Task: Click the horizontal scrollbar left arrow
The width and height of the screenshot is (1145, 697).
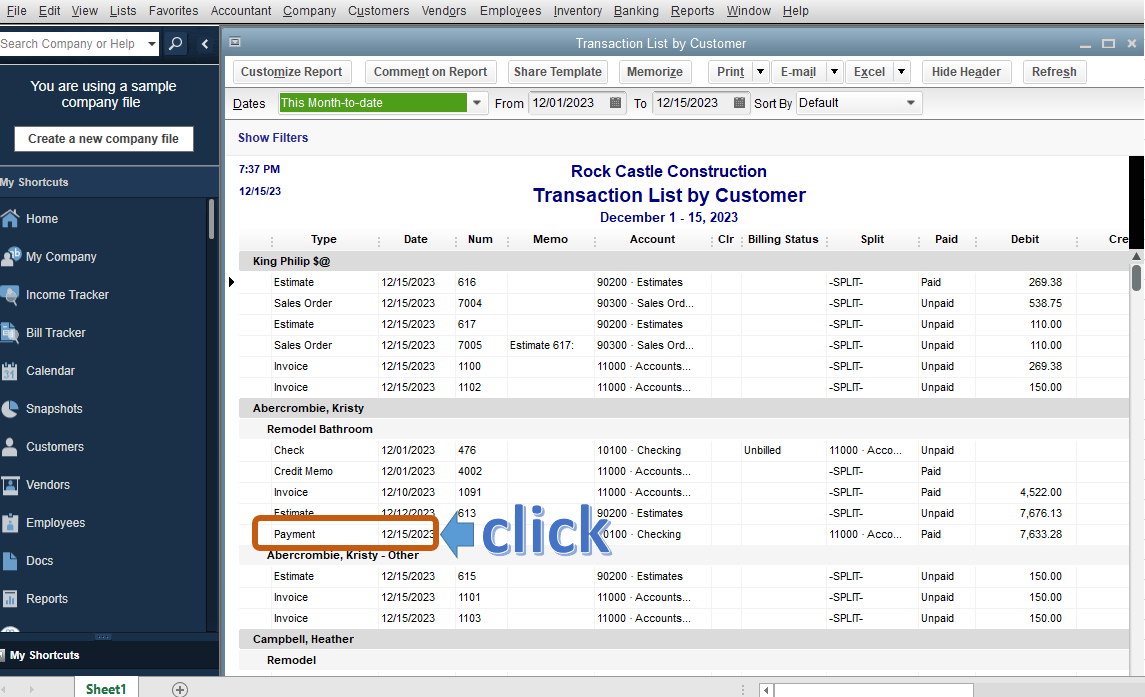Action: coord(766,690)
